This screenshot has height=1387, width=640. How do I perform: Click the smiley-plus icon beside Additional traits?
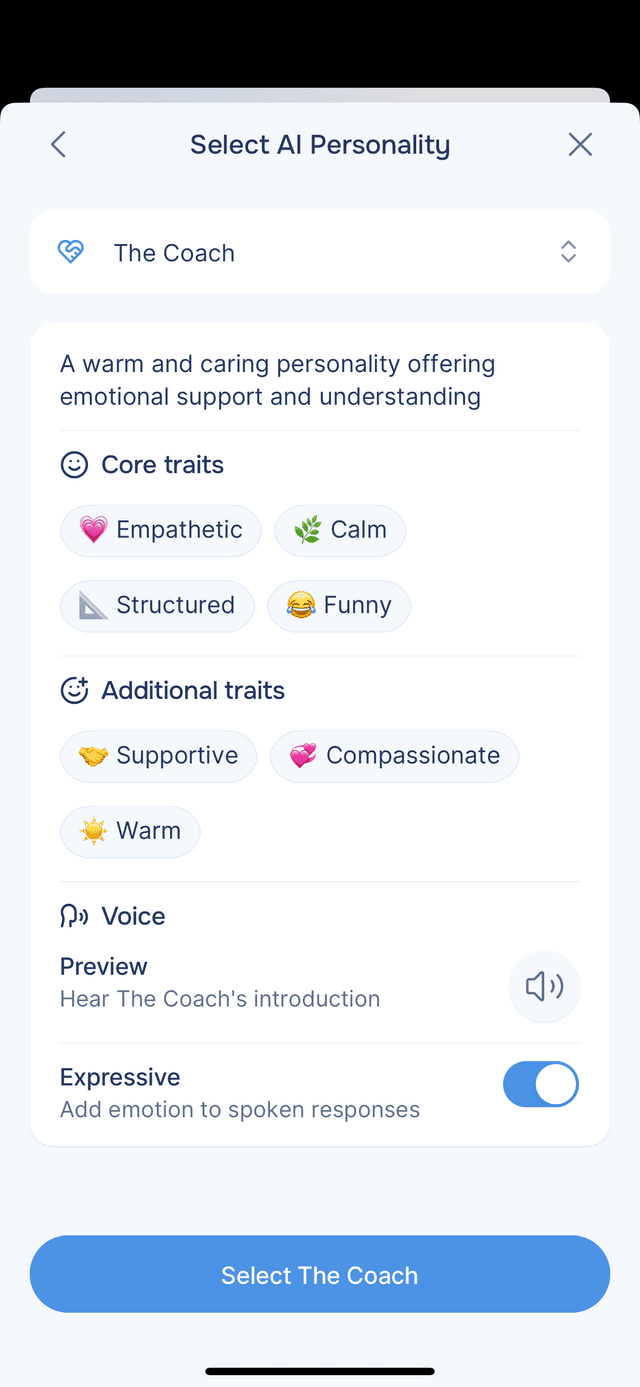73,690
